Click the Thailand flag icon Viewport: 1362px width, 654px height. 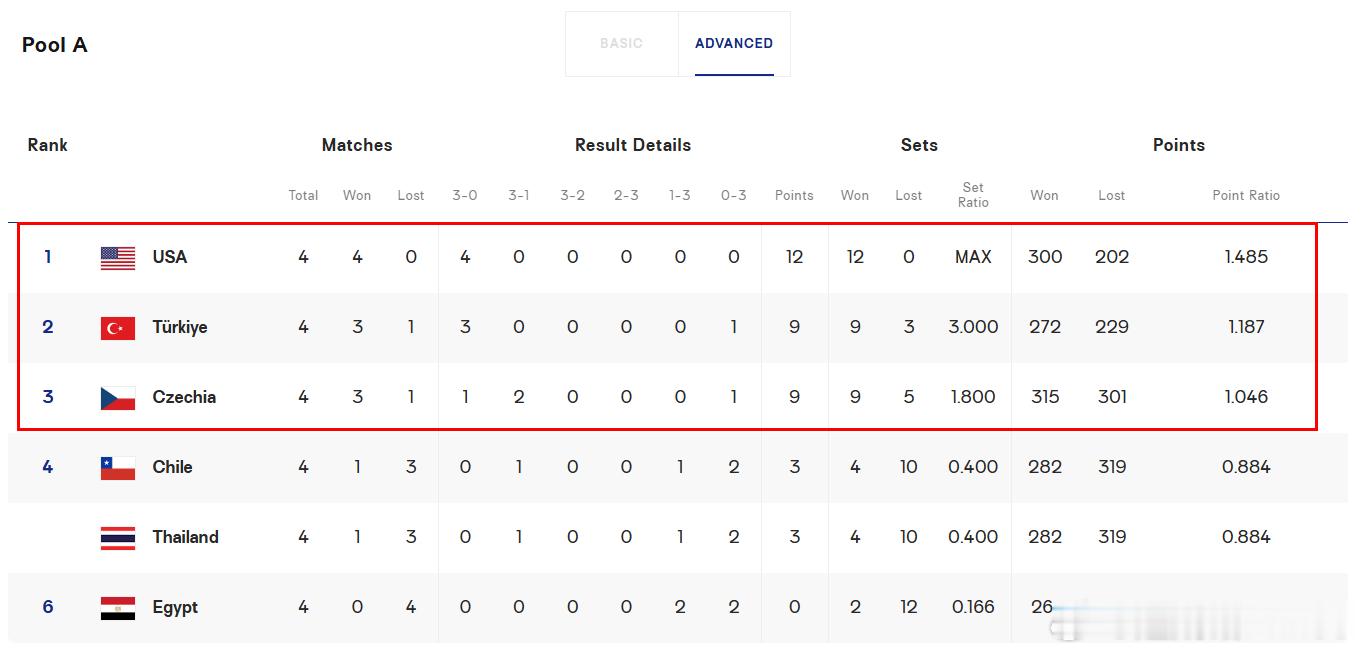click(x=118, y=538)
